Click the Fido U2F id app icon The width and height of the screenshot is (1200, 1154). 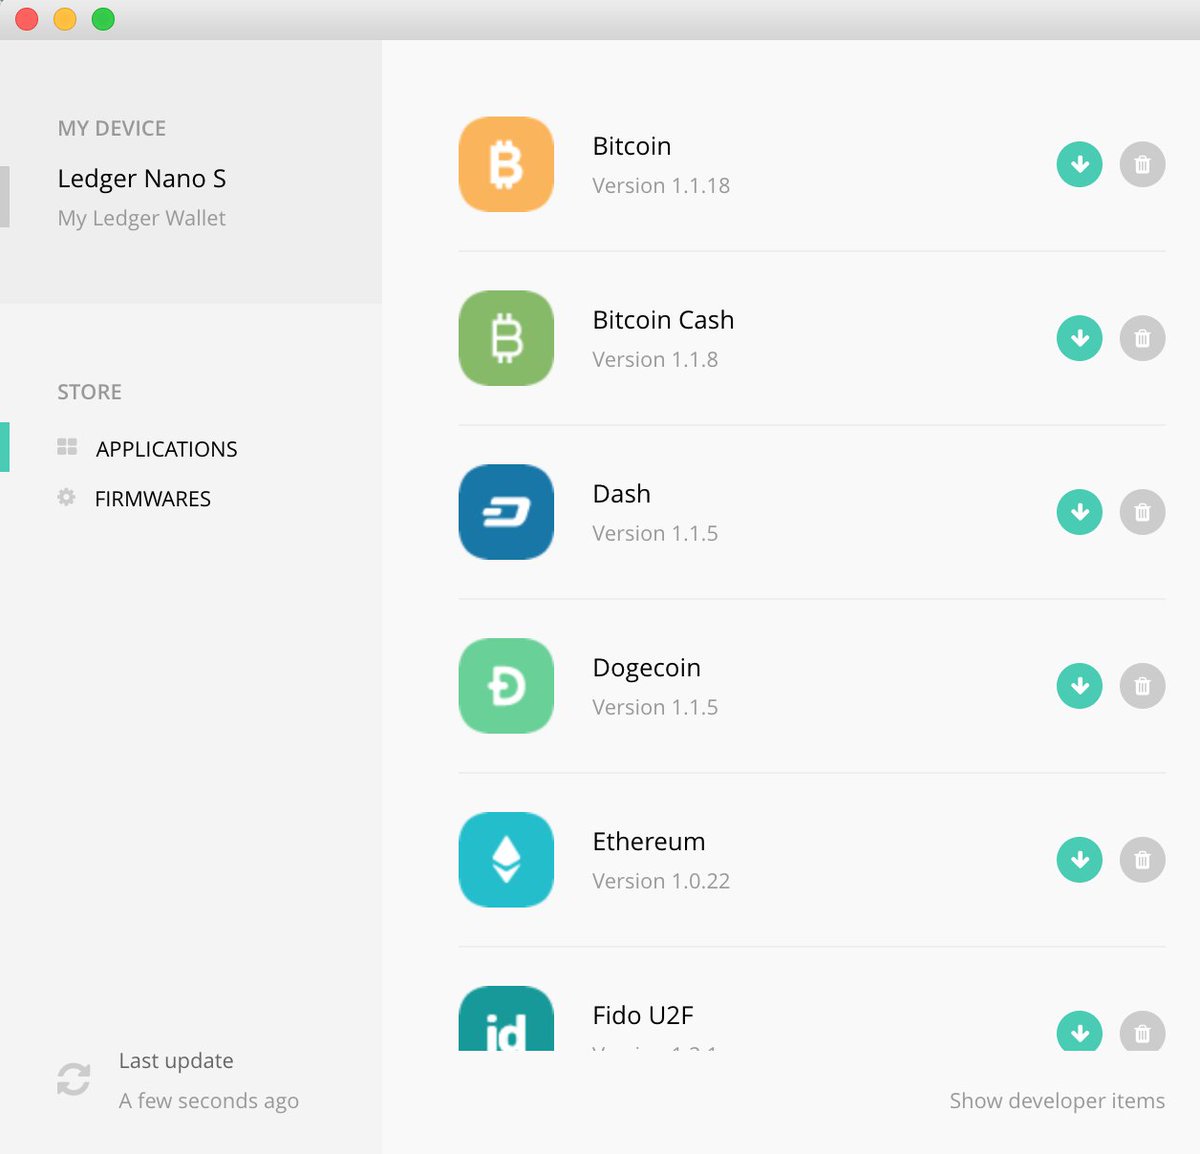coord(506,1018)
